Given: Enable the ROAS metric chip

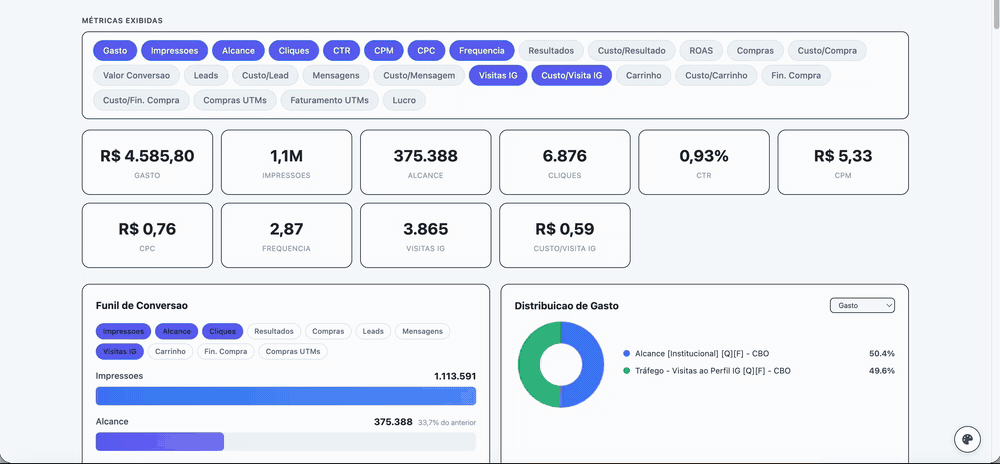Looking at the screenshot, I should pyautogui.click(x=701, y=50).
